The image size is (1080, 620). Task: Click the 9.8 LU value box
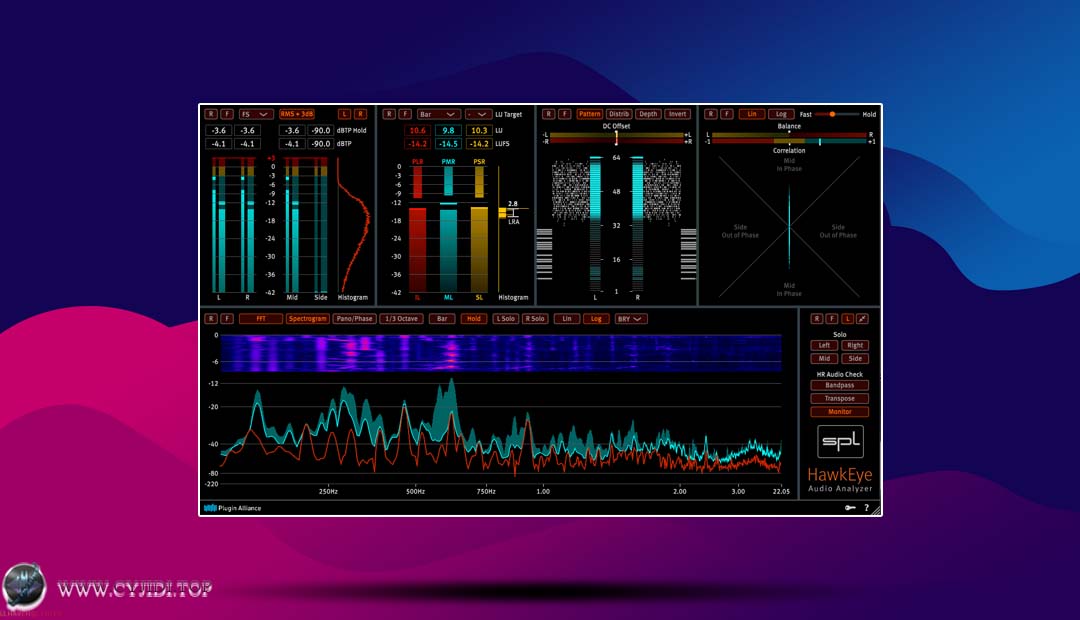point(448,130)
